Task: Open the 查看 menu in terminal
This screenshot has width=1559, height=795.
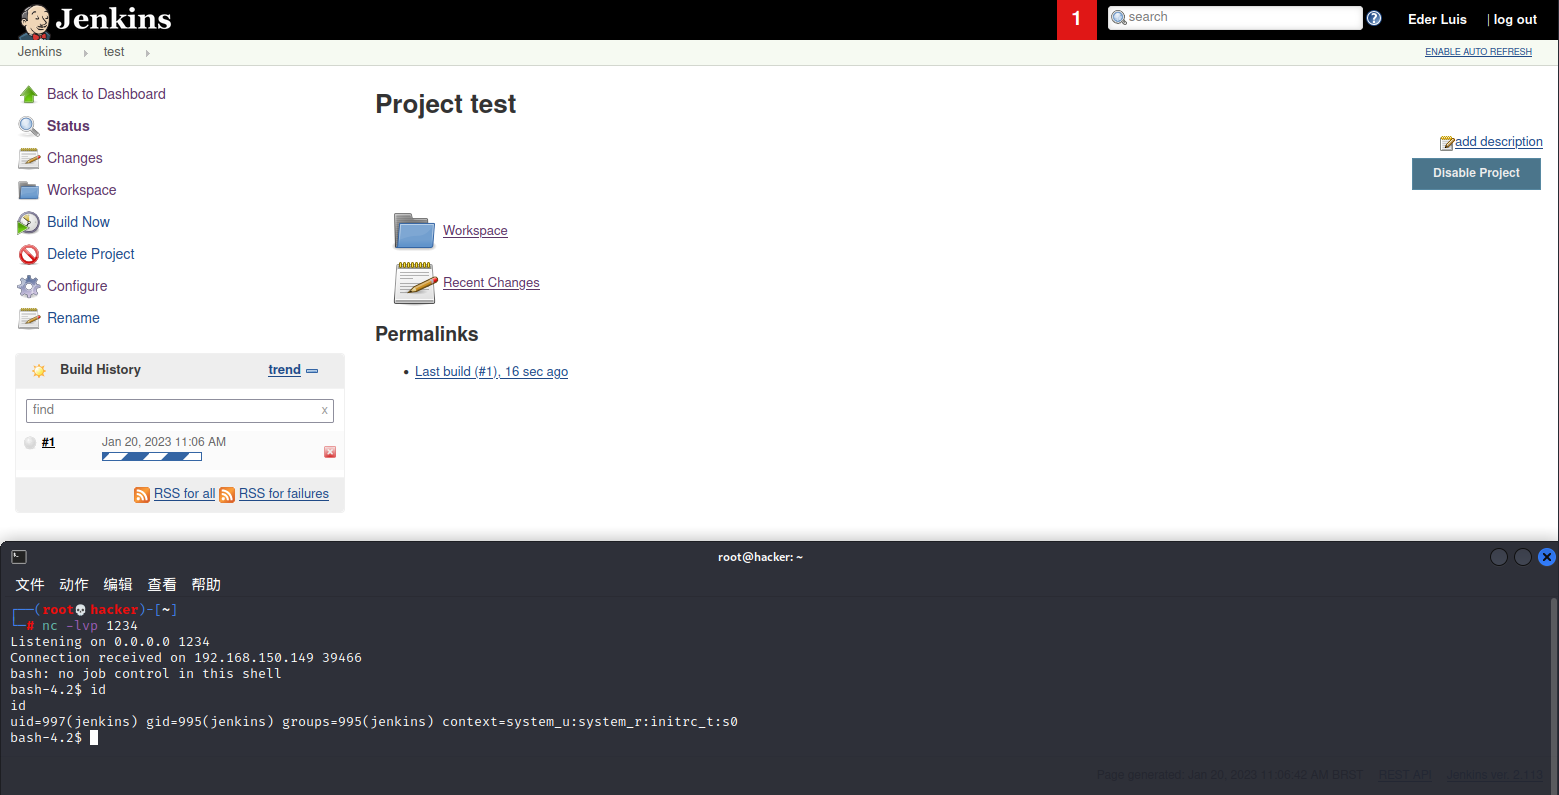Action: 162,585
